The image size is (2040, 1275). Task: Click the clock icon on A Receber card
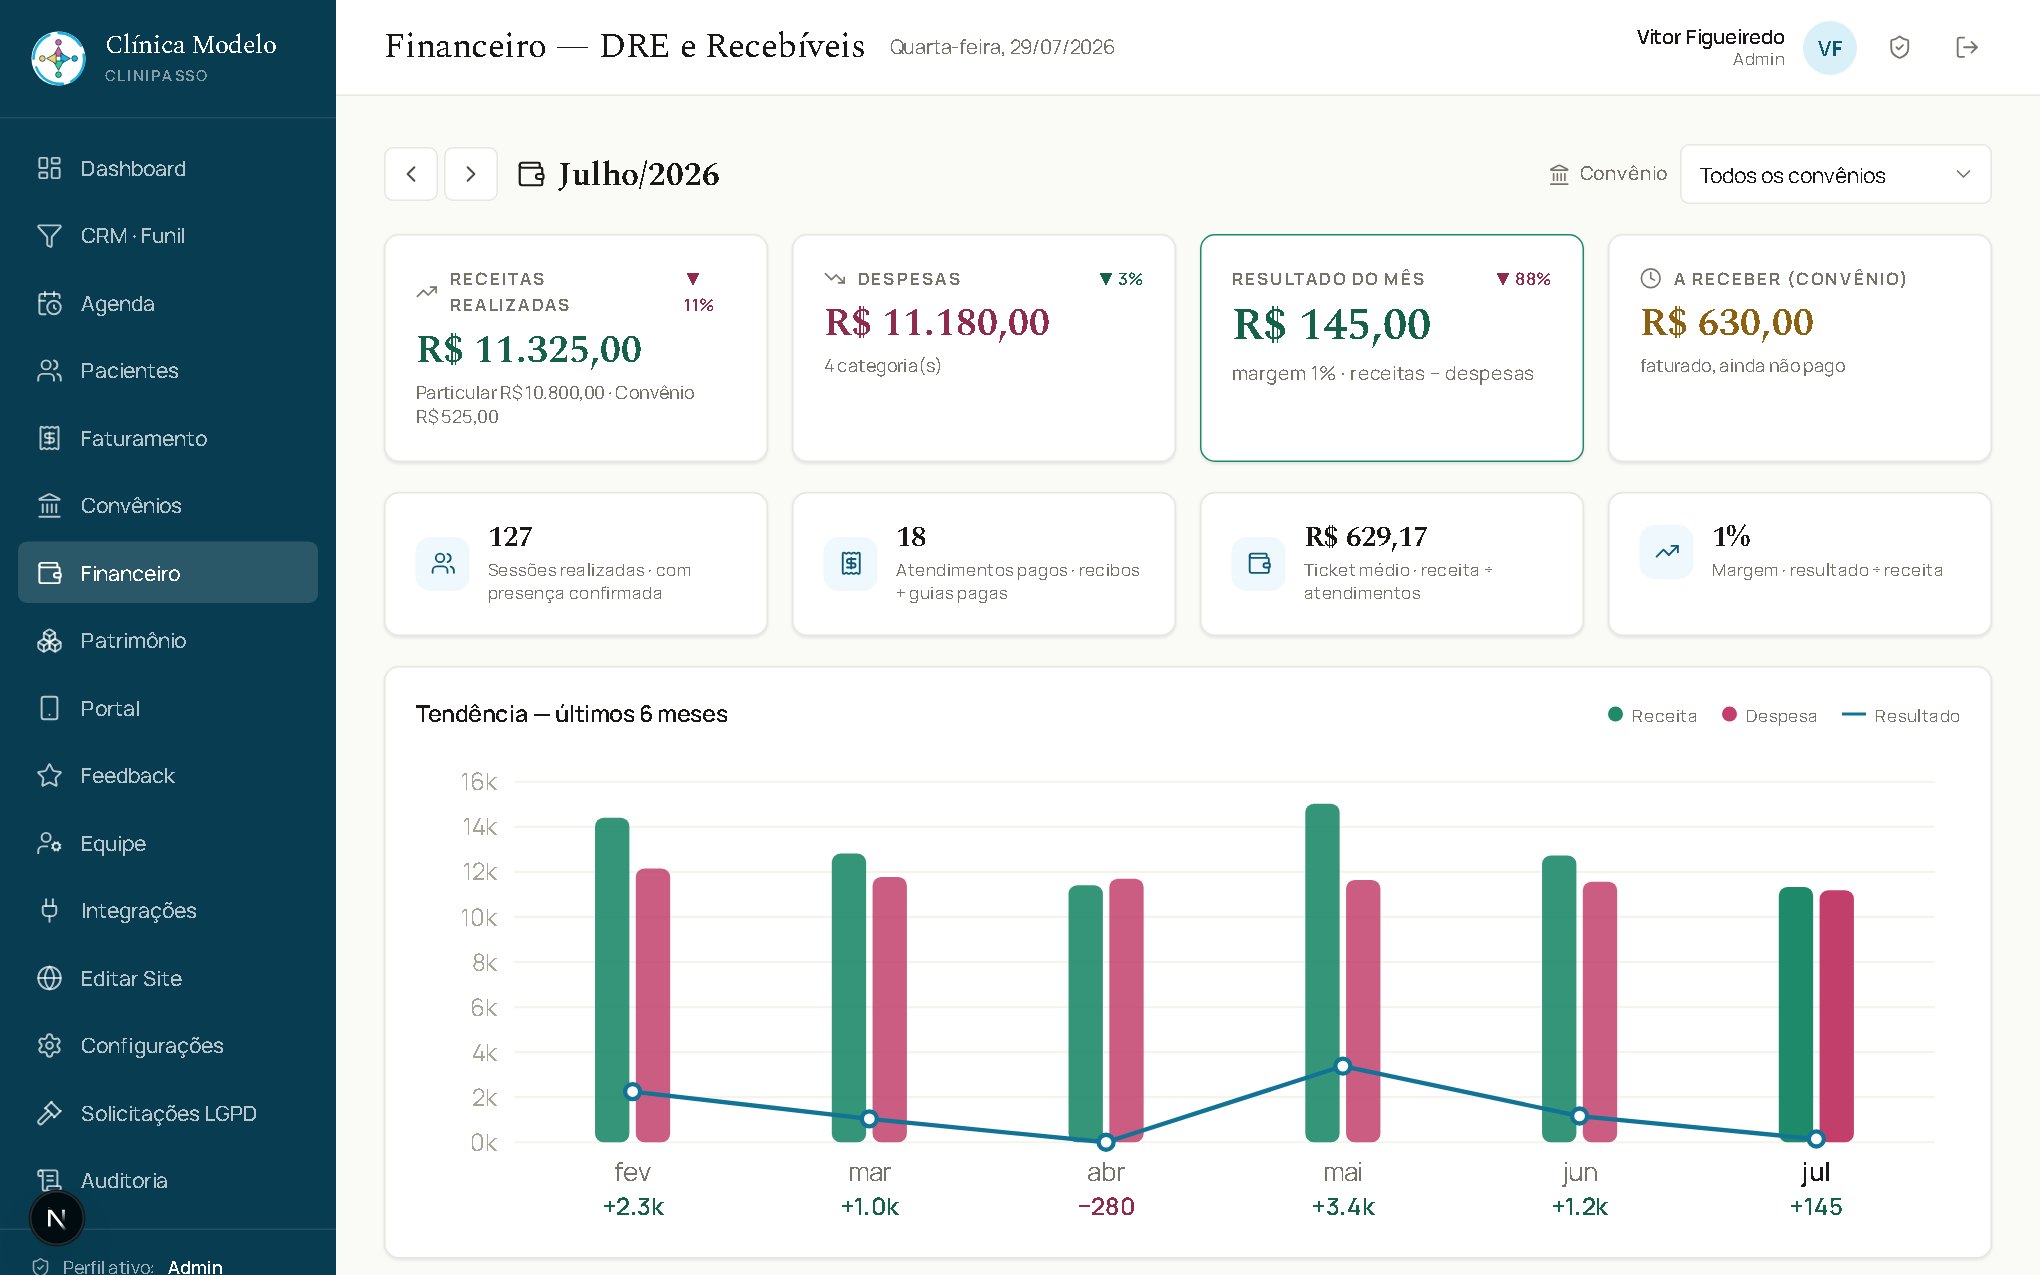pyautogui.click(x=1651, y=278)
